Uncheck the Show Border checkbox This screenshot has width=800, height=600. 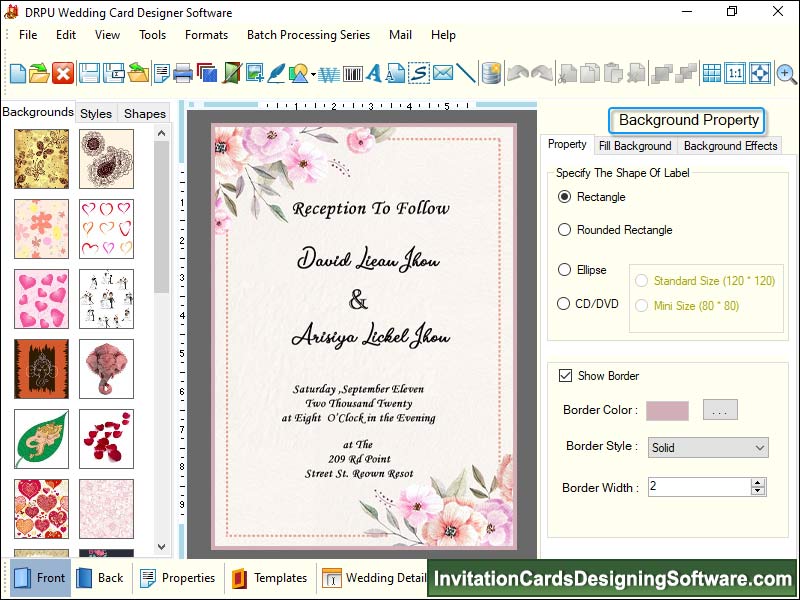tap(565, 376)
